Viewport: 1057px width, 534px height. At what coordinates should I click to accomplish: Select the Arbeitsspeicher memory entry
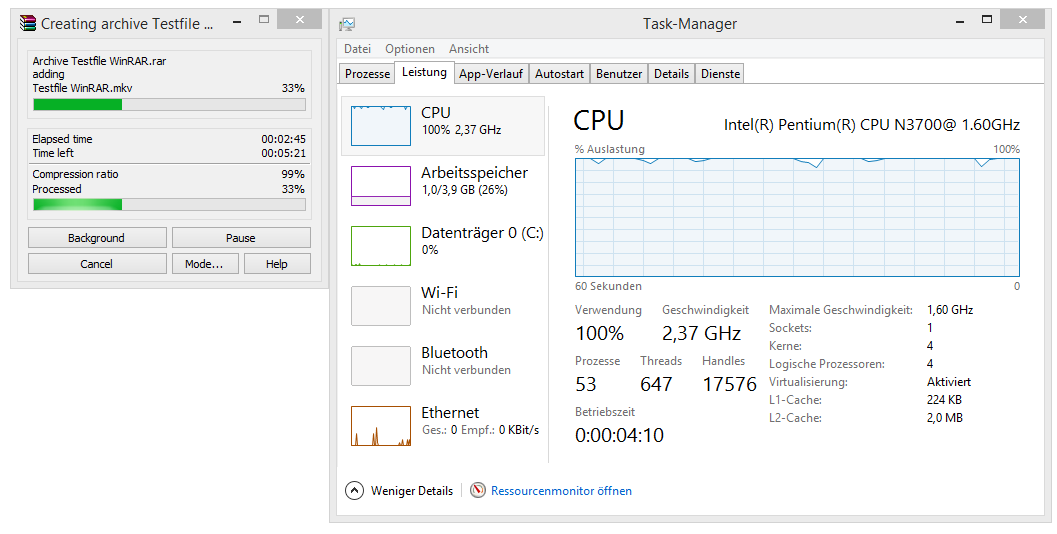tap(443, 185)
